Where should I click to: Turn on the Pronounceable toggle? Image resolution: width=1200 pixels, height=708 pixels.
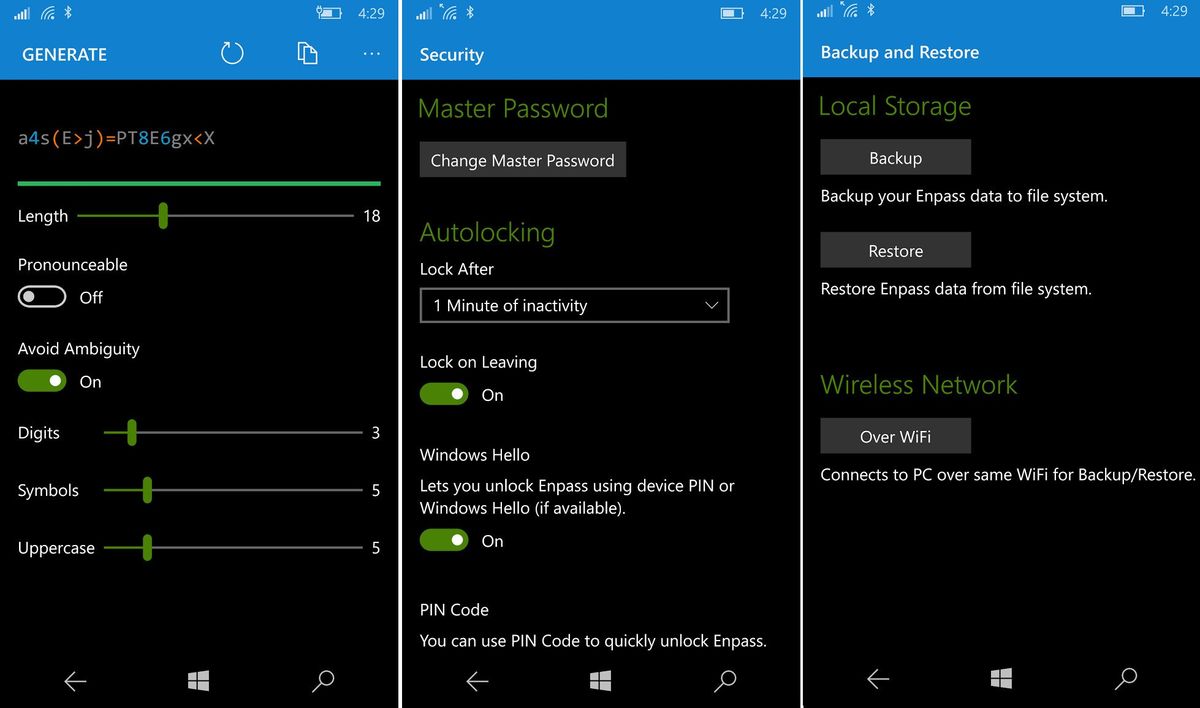tap(41, 296)
